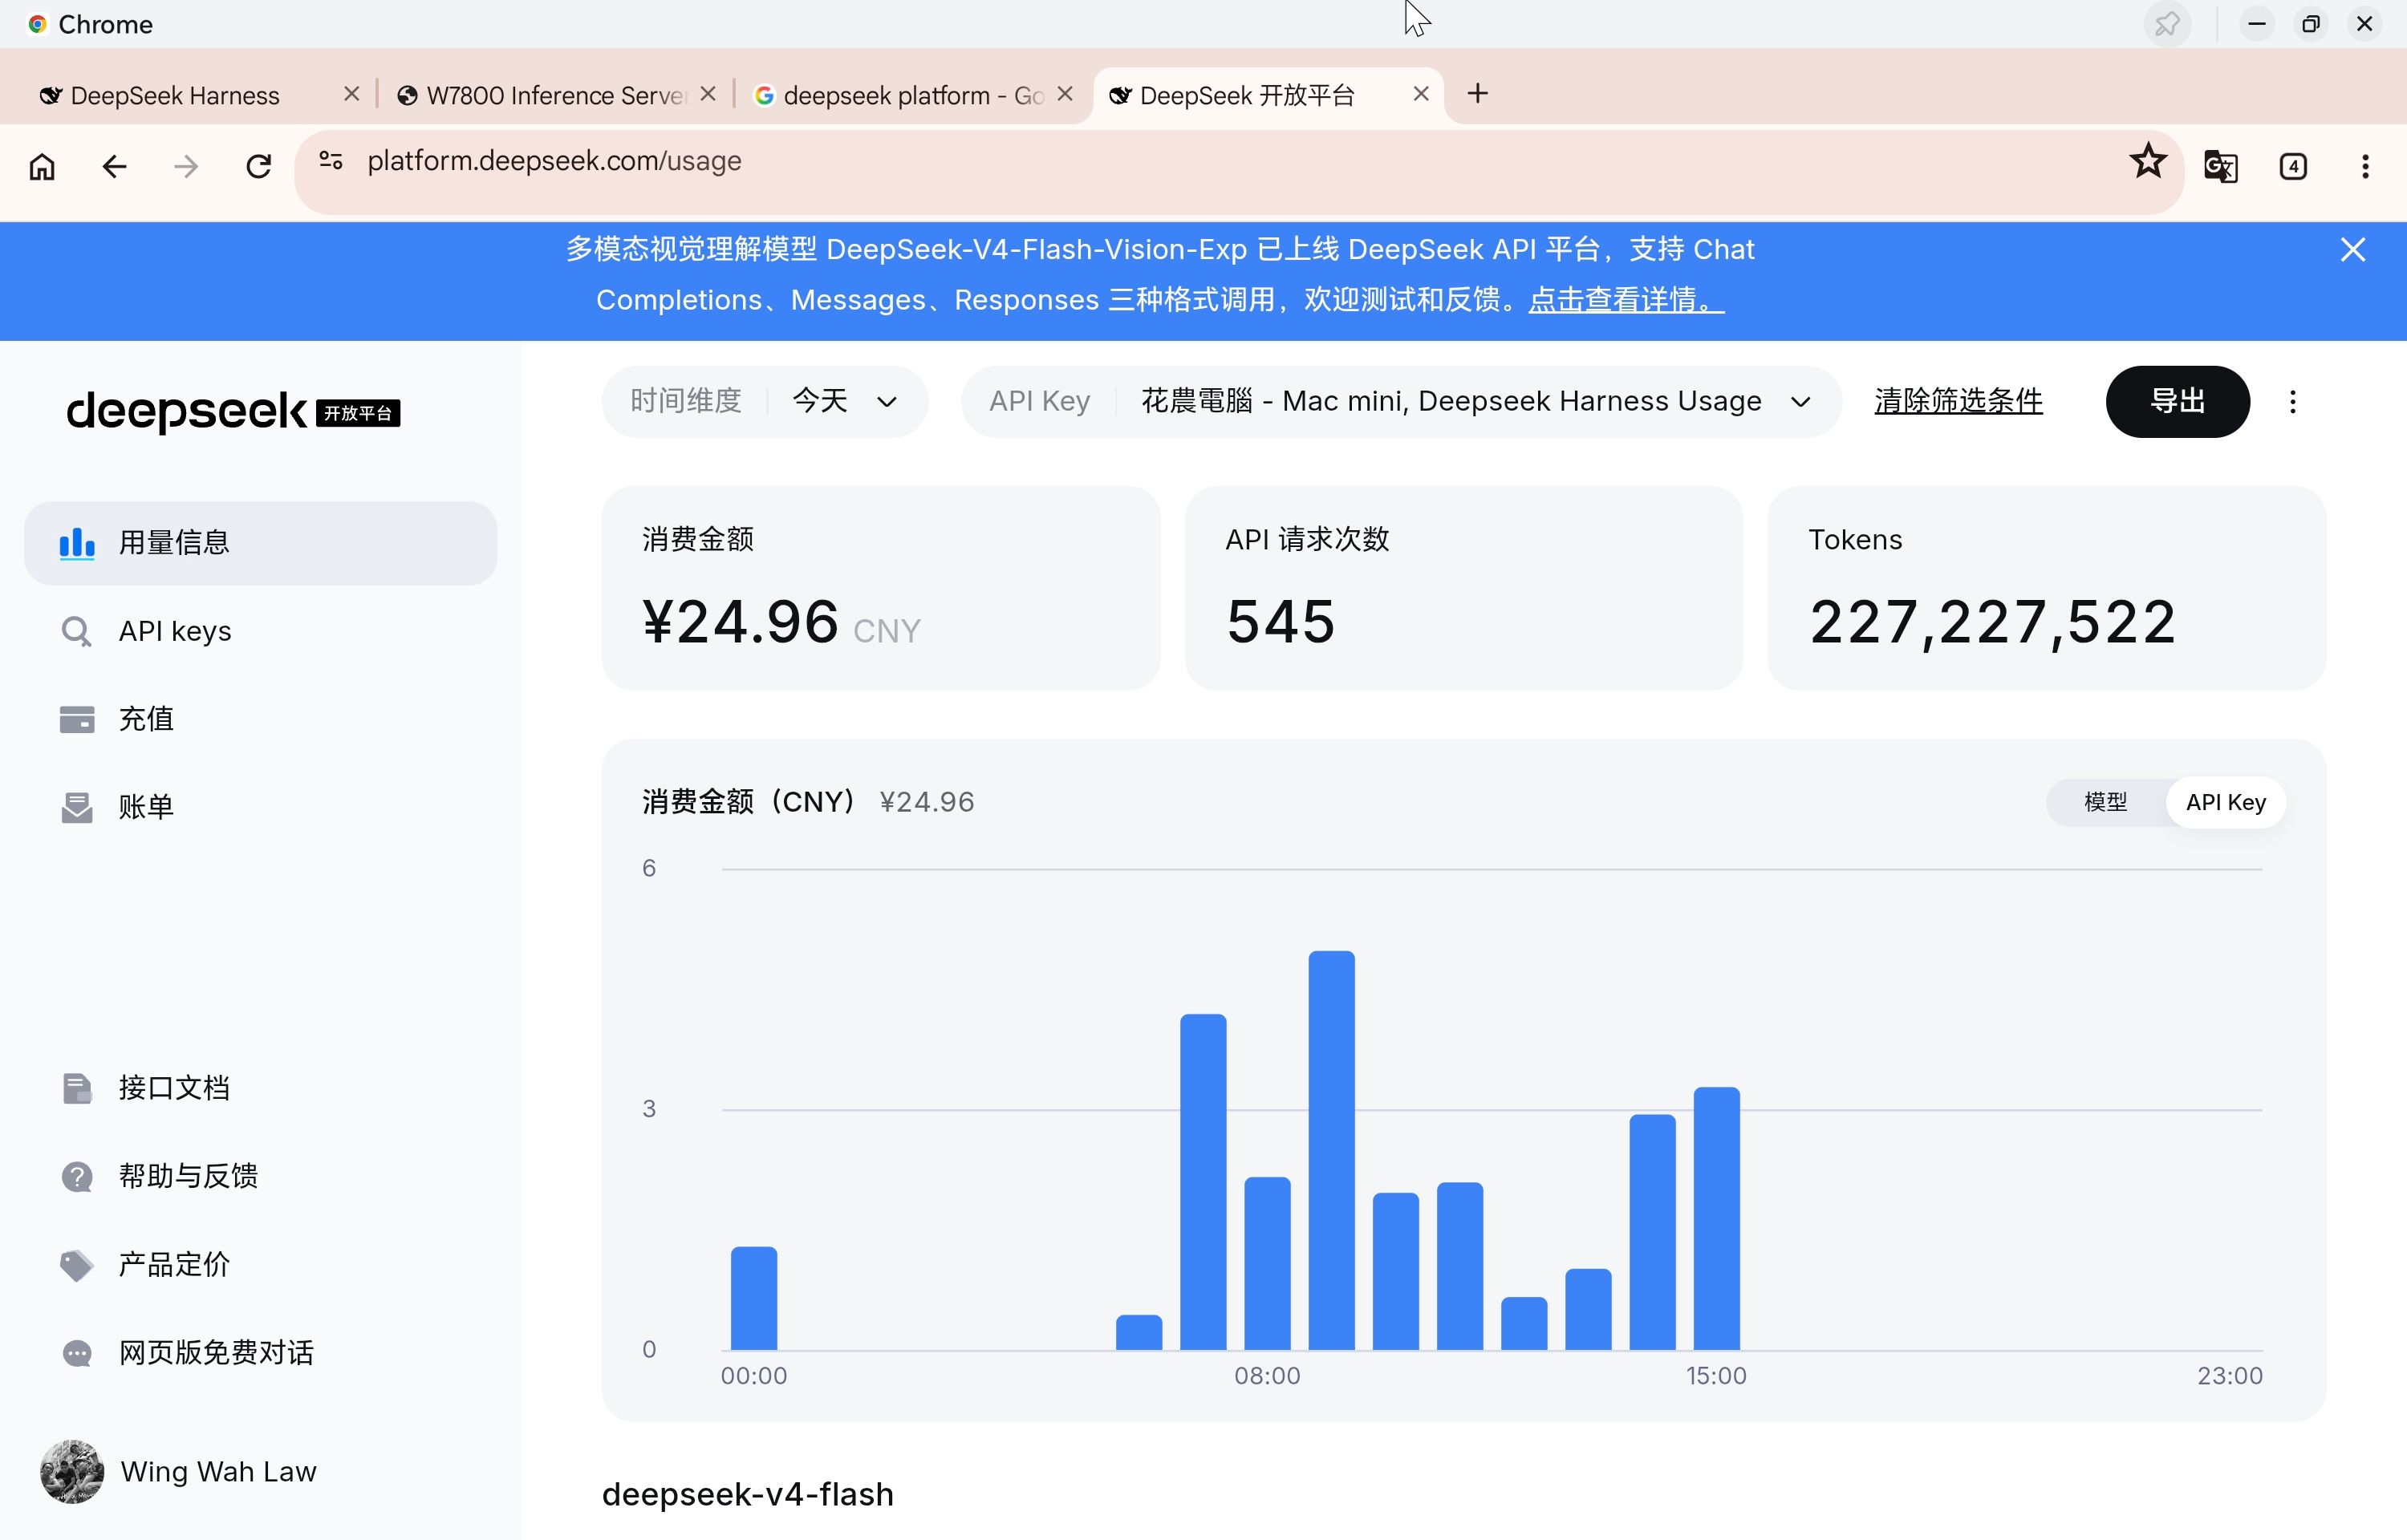Click the price tag icon beside 产品定价
This screenshot has width=2407, height=1540.
pos(77,1265)
